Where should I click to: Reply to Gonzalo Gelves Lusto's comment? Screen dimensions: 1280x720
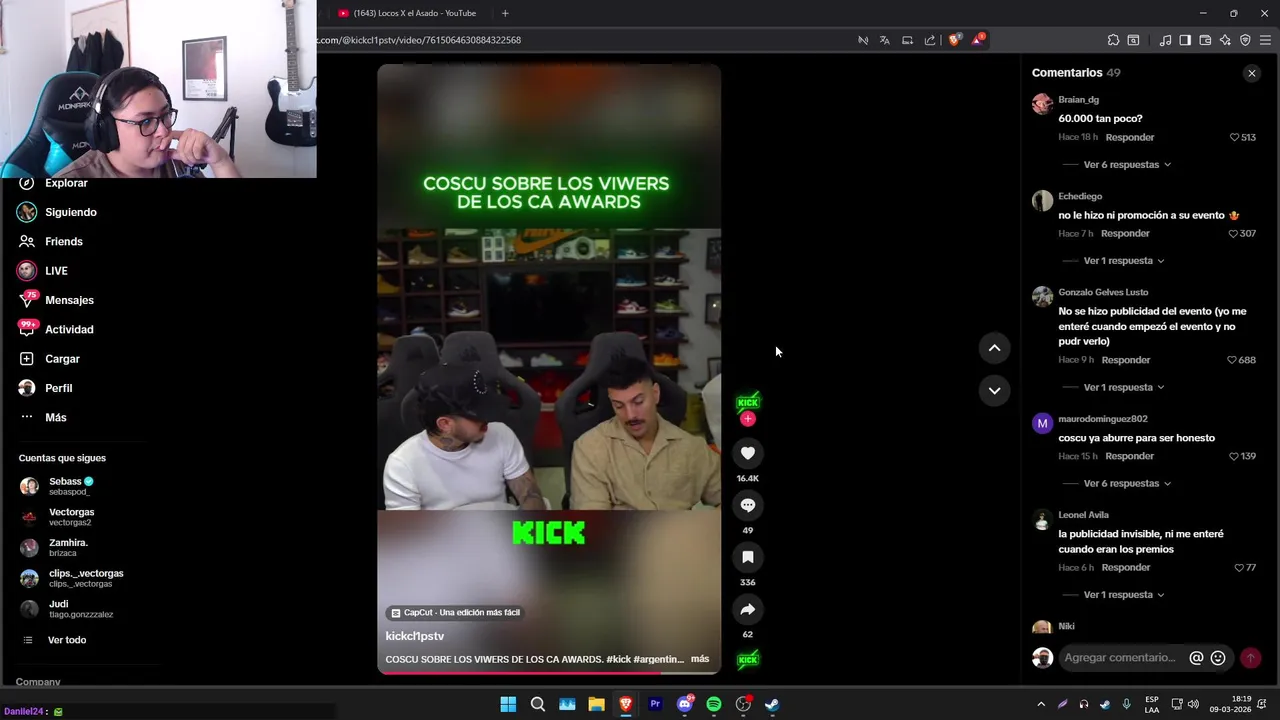point(1126,360)
